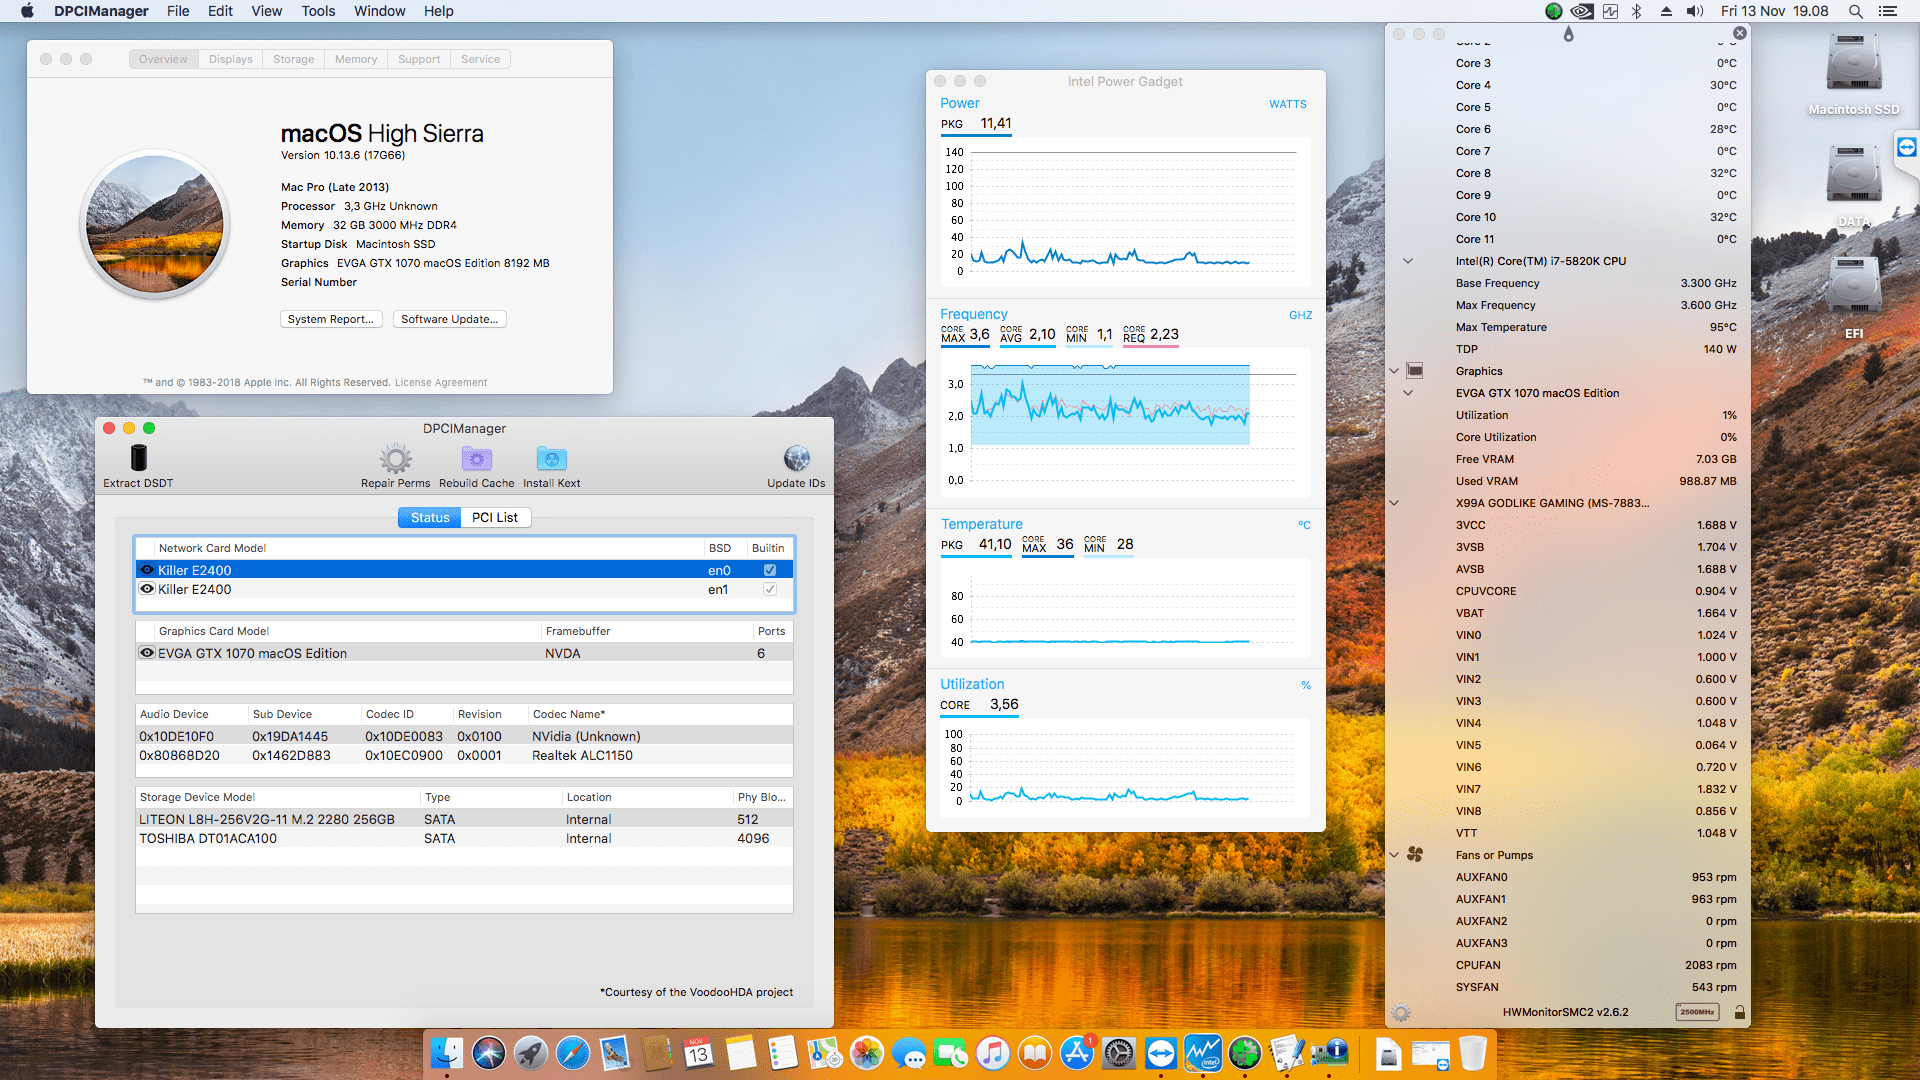The height and width of the screenshot is (1080, 1920).
Task: Click the eject menu bar icon
Action: tap(1666, 11)
